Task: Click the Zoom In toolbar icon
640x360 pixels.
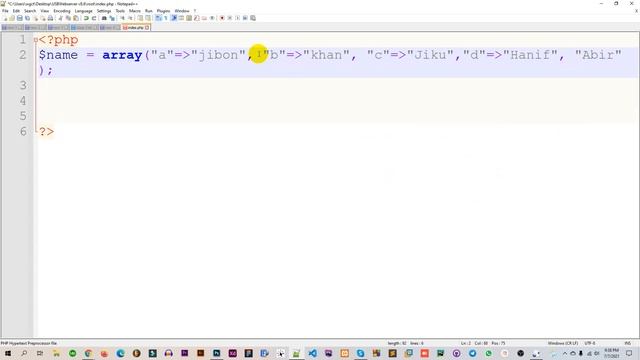Action: point(122,18)
